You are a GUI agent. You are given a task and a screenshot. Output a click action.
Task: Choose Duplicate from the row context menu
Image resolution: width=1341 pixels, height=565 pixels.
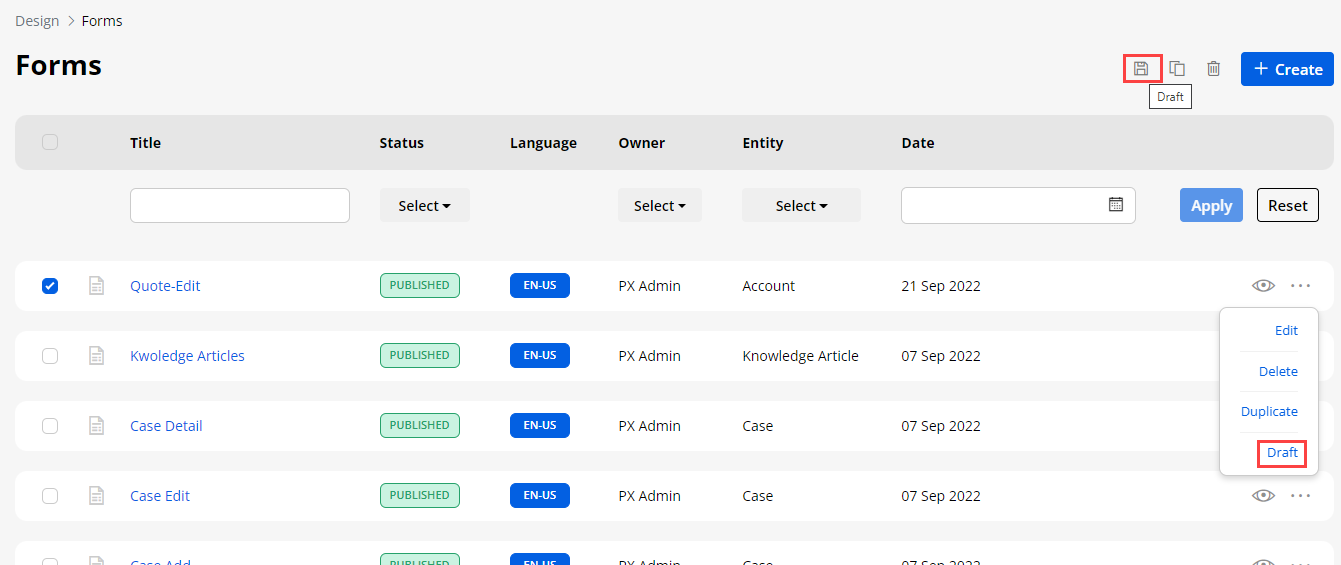click(x=1269, y=412)
